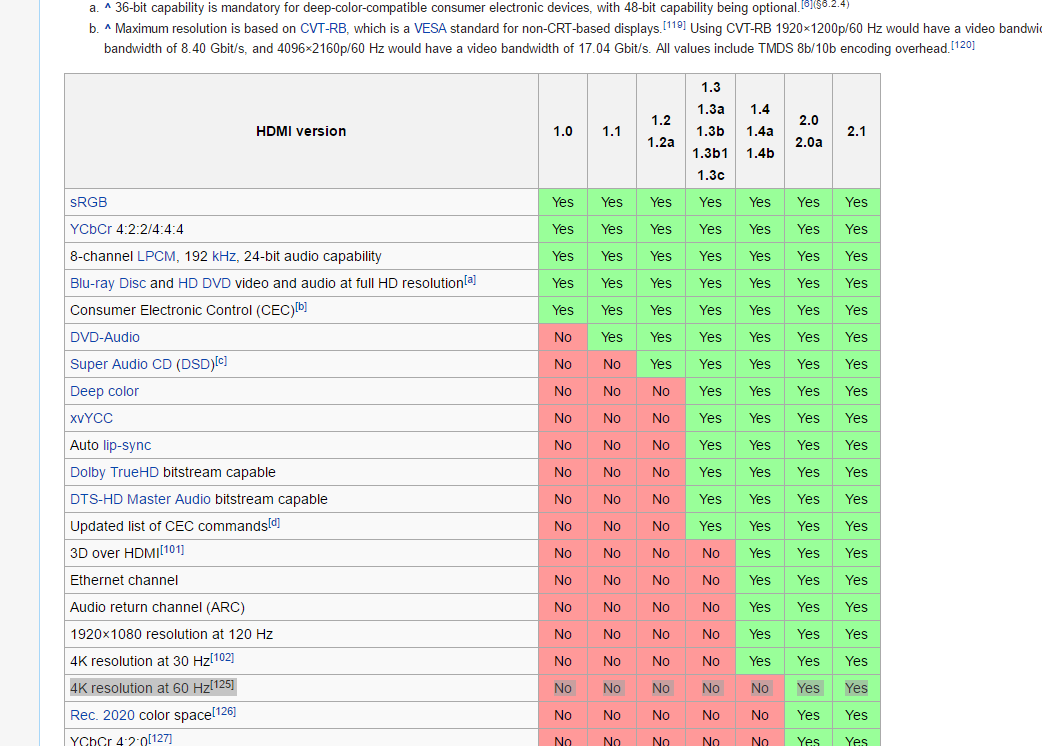
Task: Select the 1.4 versions column header
Action: coord(760,132)
